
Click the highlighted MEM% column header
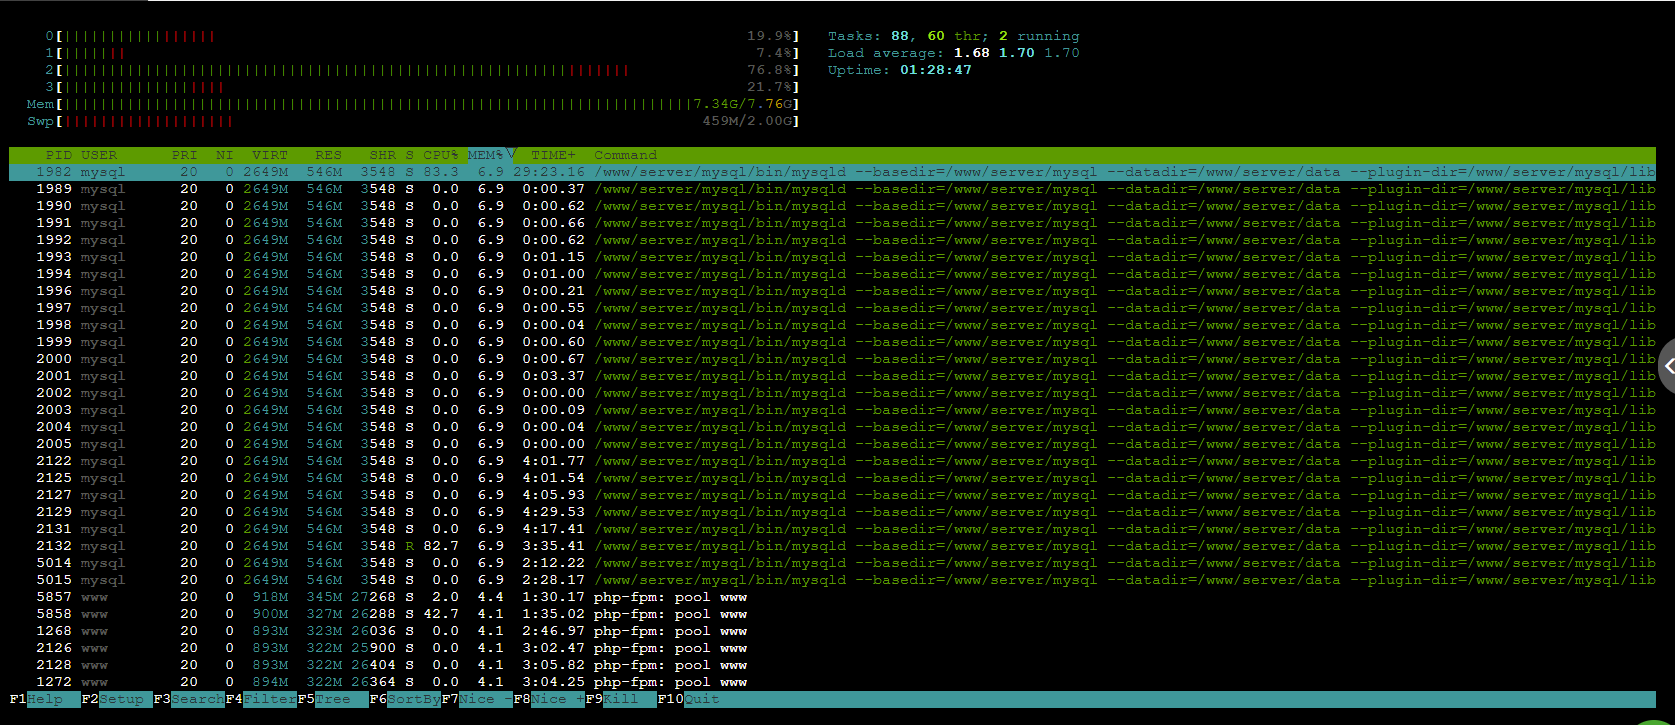coord(491,155)
